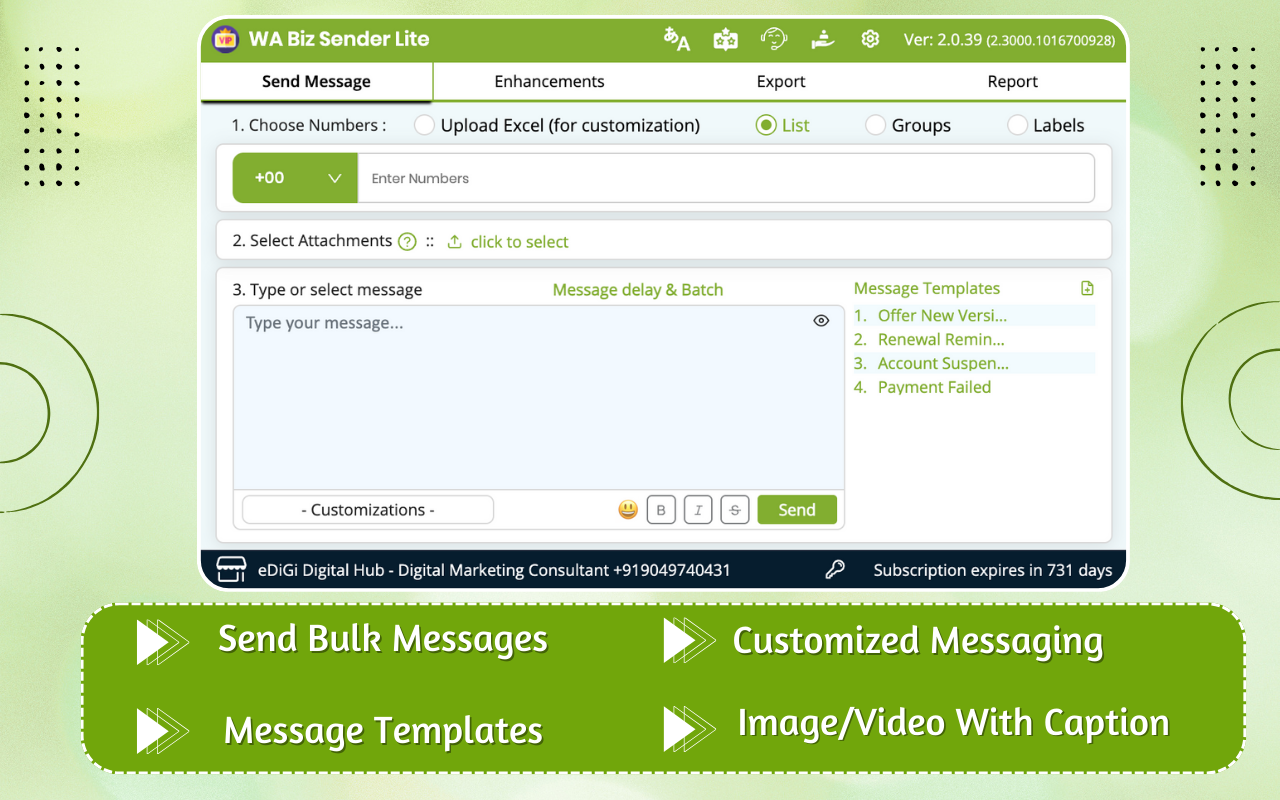1280x800 pixels.
Task: Select Upload Excel (for customization)
Action: pyautogui.click(x=424, y=125)
